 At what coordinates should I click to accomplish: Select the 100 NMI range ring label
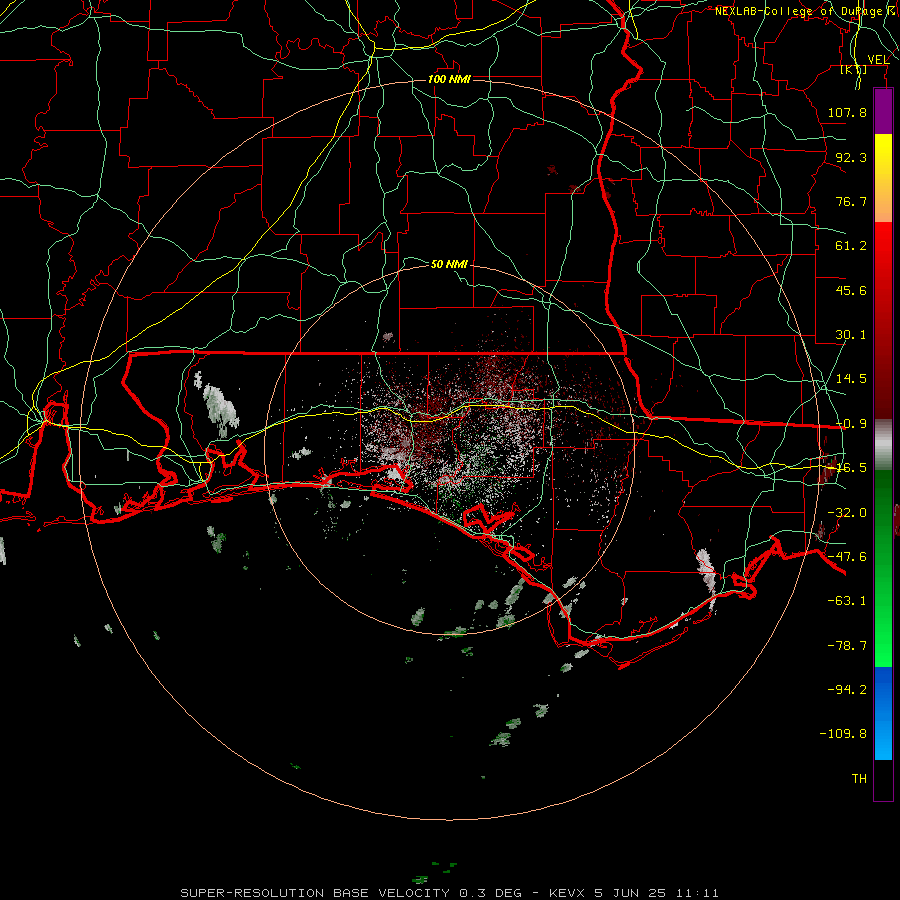(x=449, y=79)
